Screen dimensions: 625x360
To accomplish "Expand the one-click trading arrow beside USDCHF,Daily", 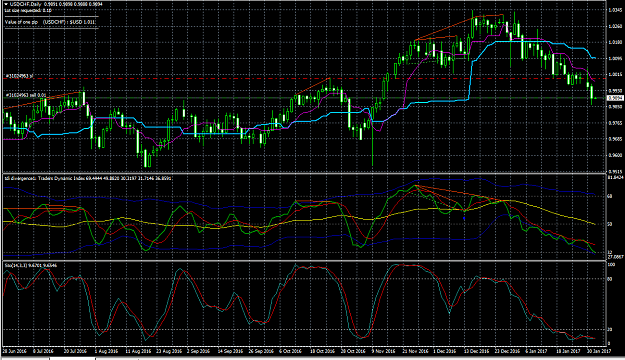I will pos(6,4).
